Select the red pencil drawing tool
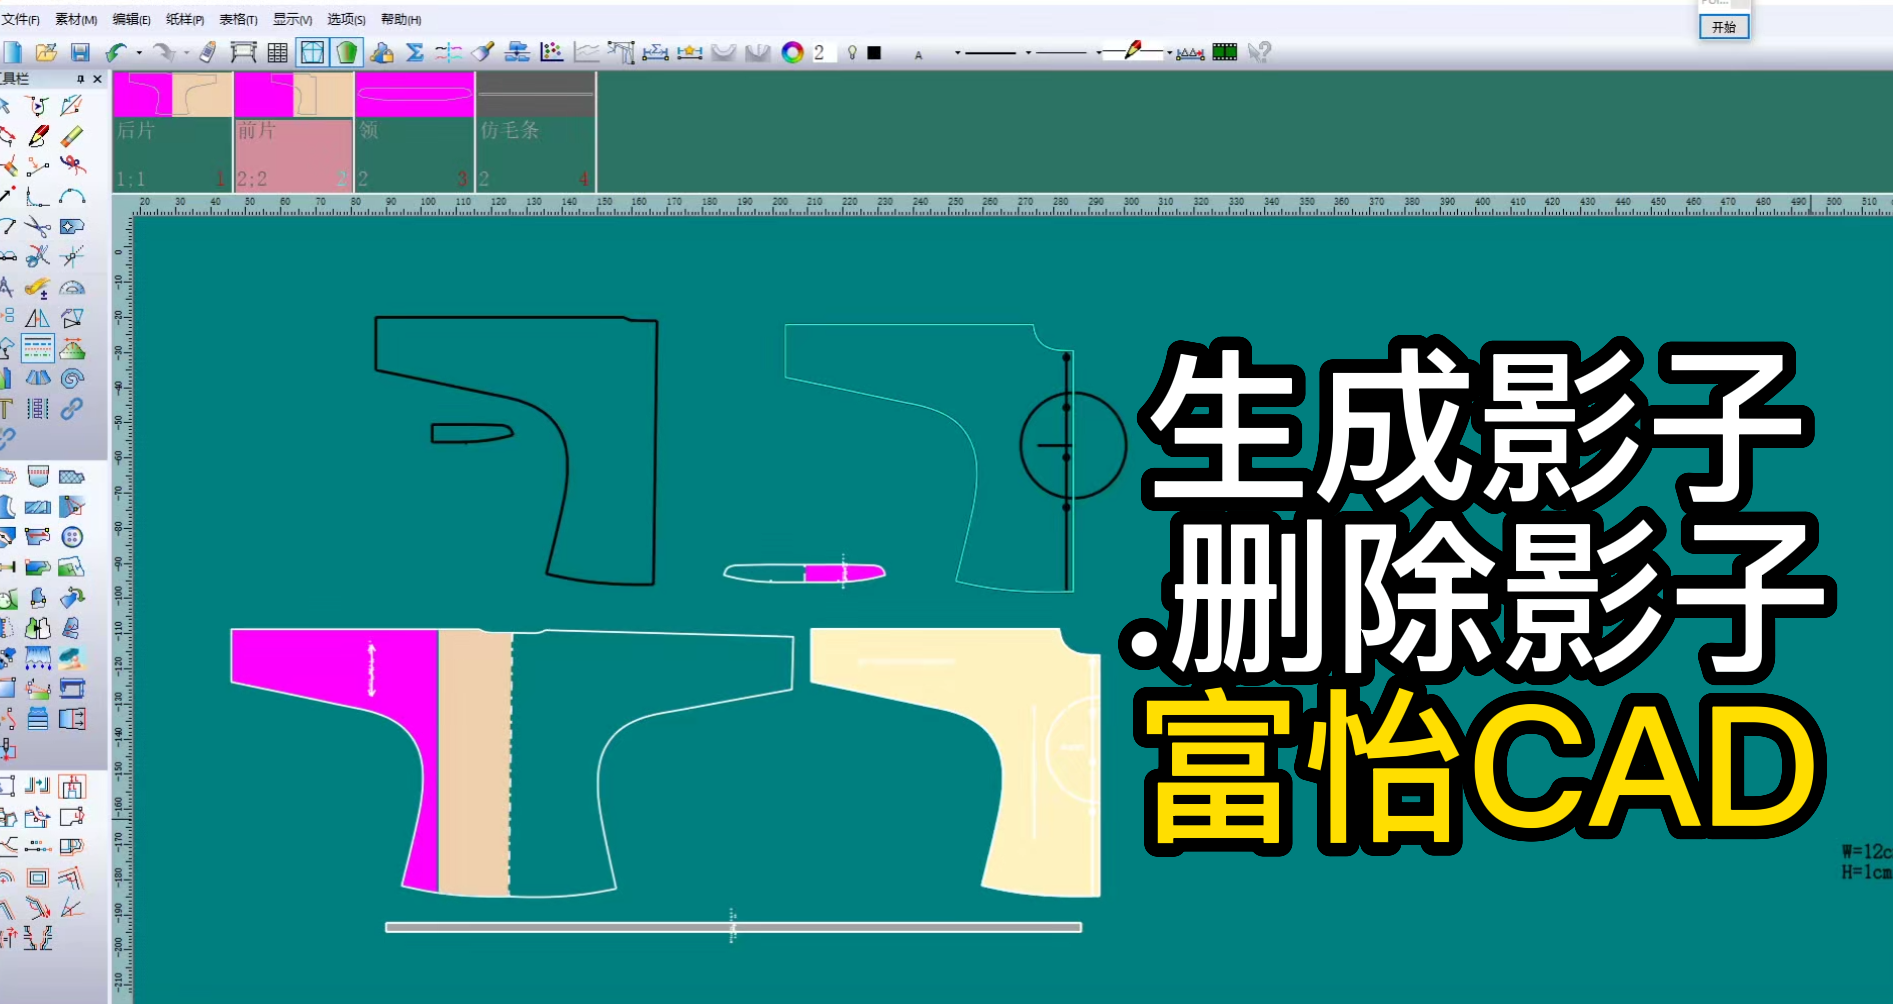The height and width of the screenshot is (1004, 1893). pyautogui.click(x=38, y=136)
